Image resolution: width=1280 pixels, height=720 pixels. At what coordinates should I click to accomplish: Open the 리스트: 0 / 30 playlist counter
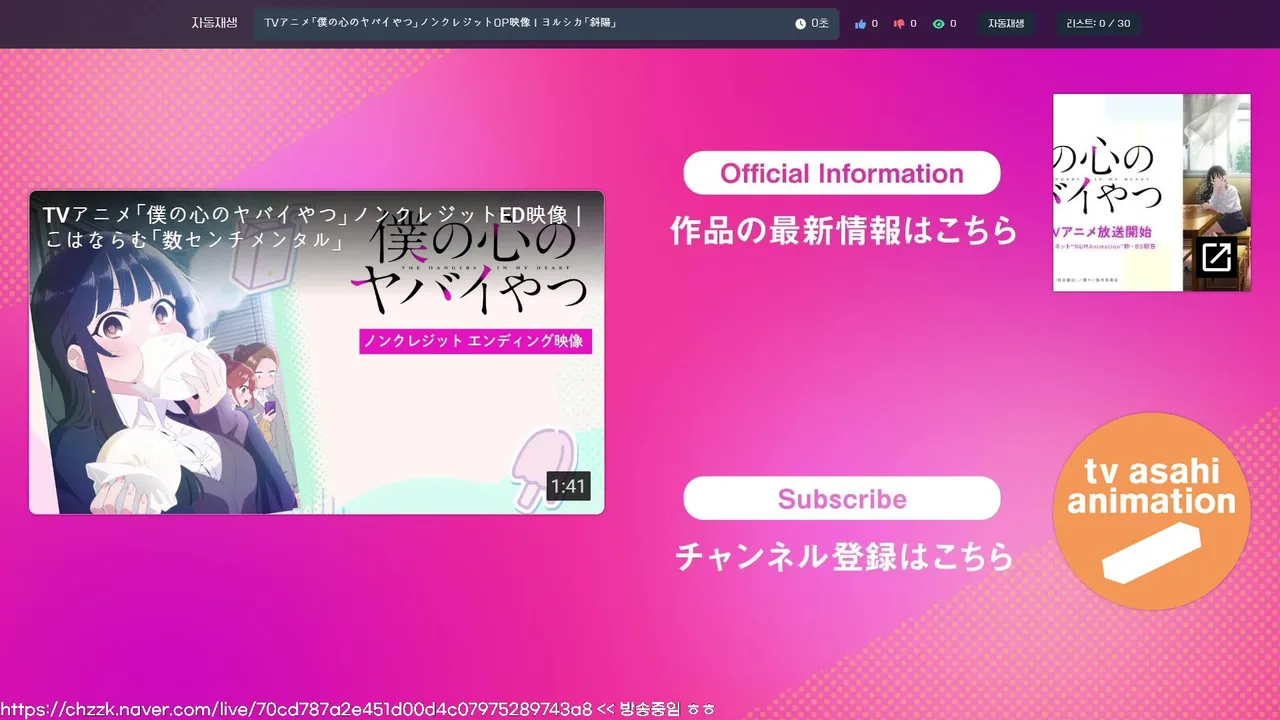pyautogui.click(x=1098, y=23)
